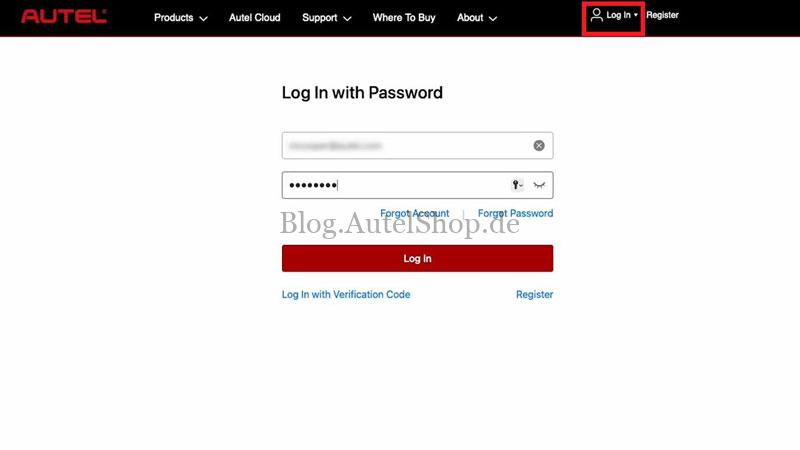Expand the Products dropdown chevron

coord(204,18)
